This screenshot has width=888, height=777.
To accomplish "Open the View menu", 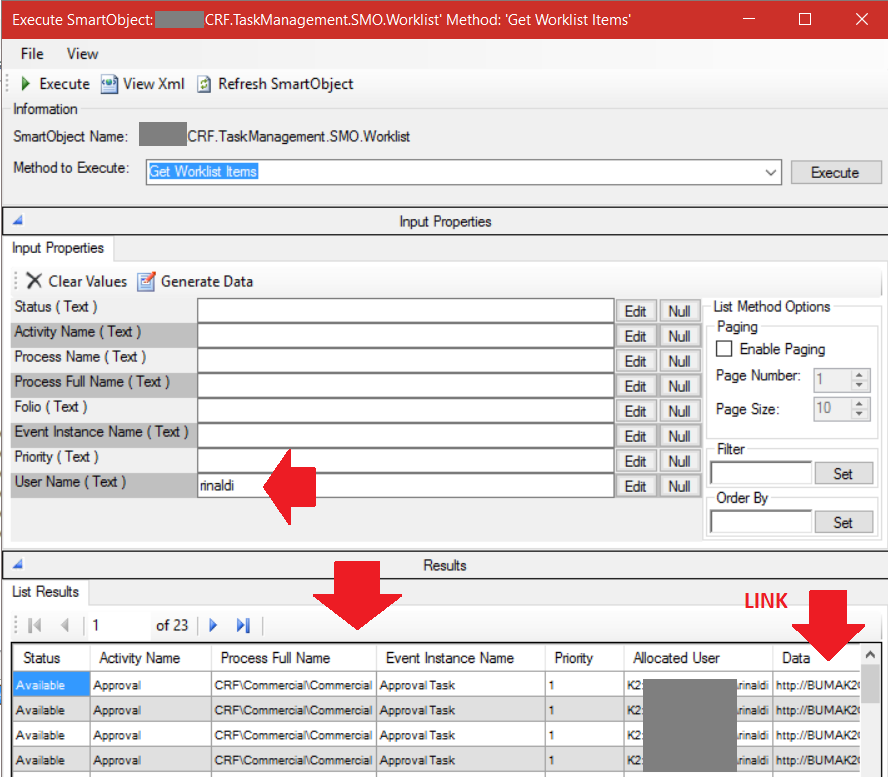I will [x=82, y=54].
